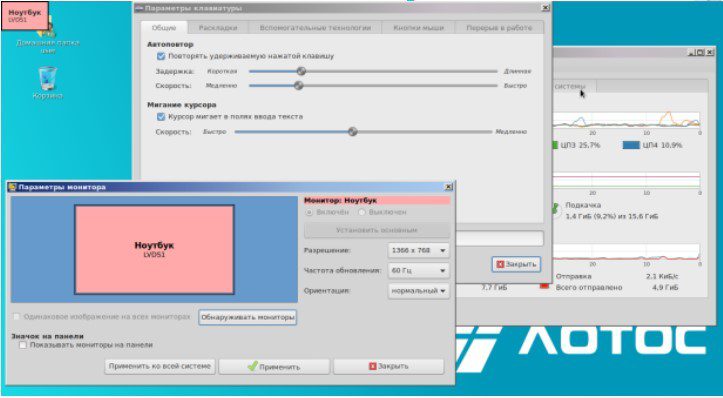Open the Разрешение 1366 x 768 dropdown

[419, 250]
